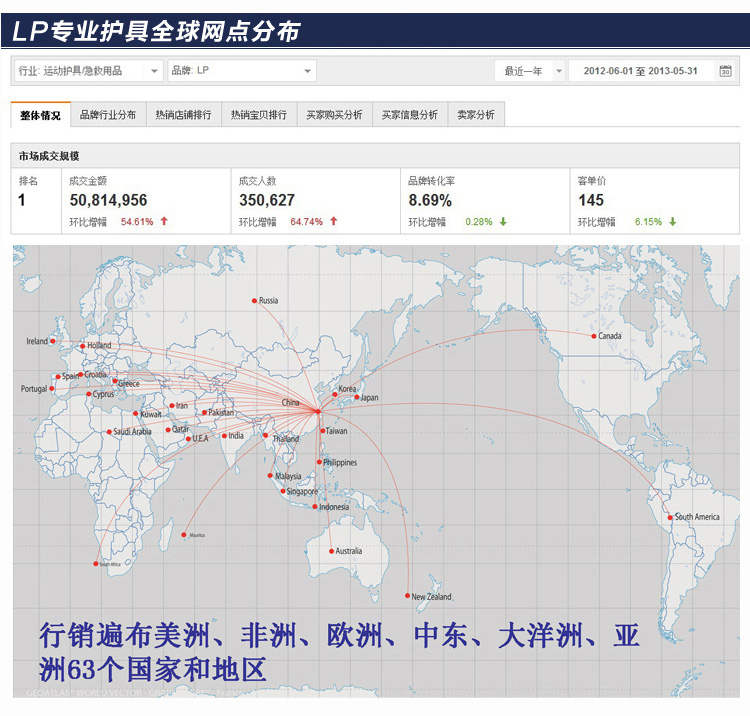Open the 热销店铺排行 tab
The width and height of the screenshot is (750, 716).
(x=184, y=115)
